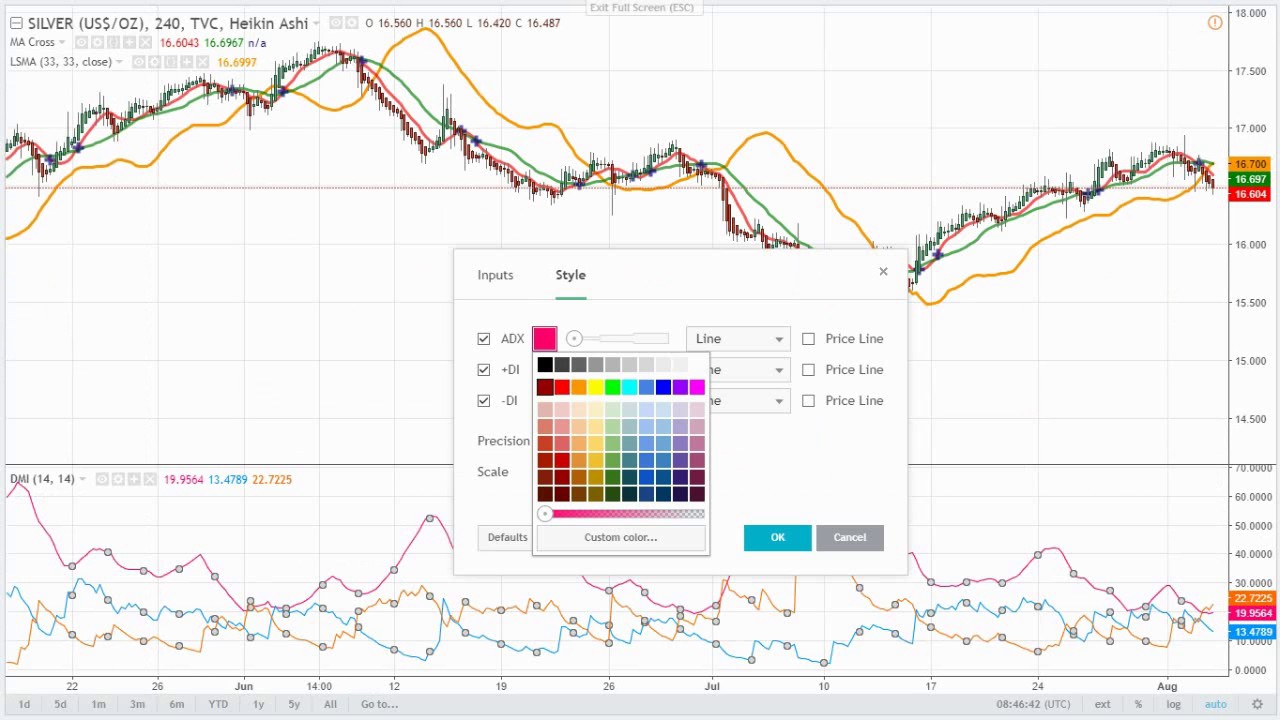Remove DMI indicator with X icon
The width and height of the screenshot is (1280, 720).
[150, 479]
